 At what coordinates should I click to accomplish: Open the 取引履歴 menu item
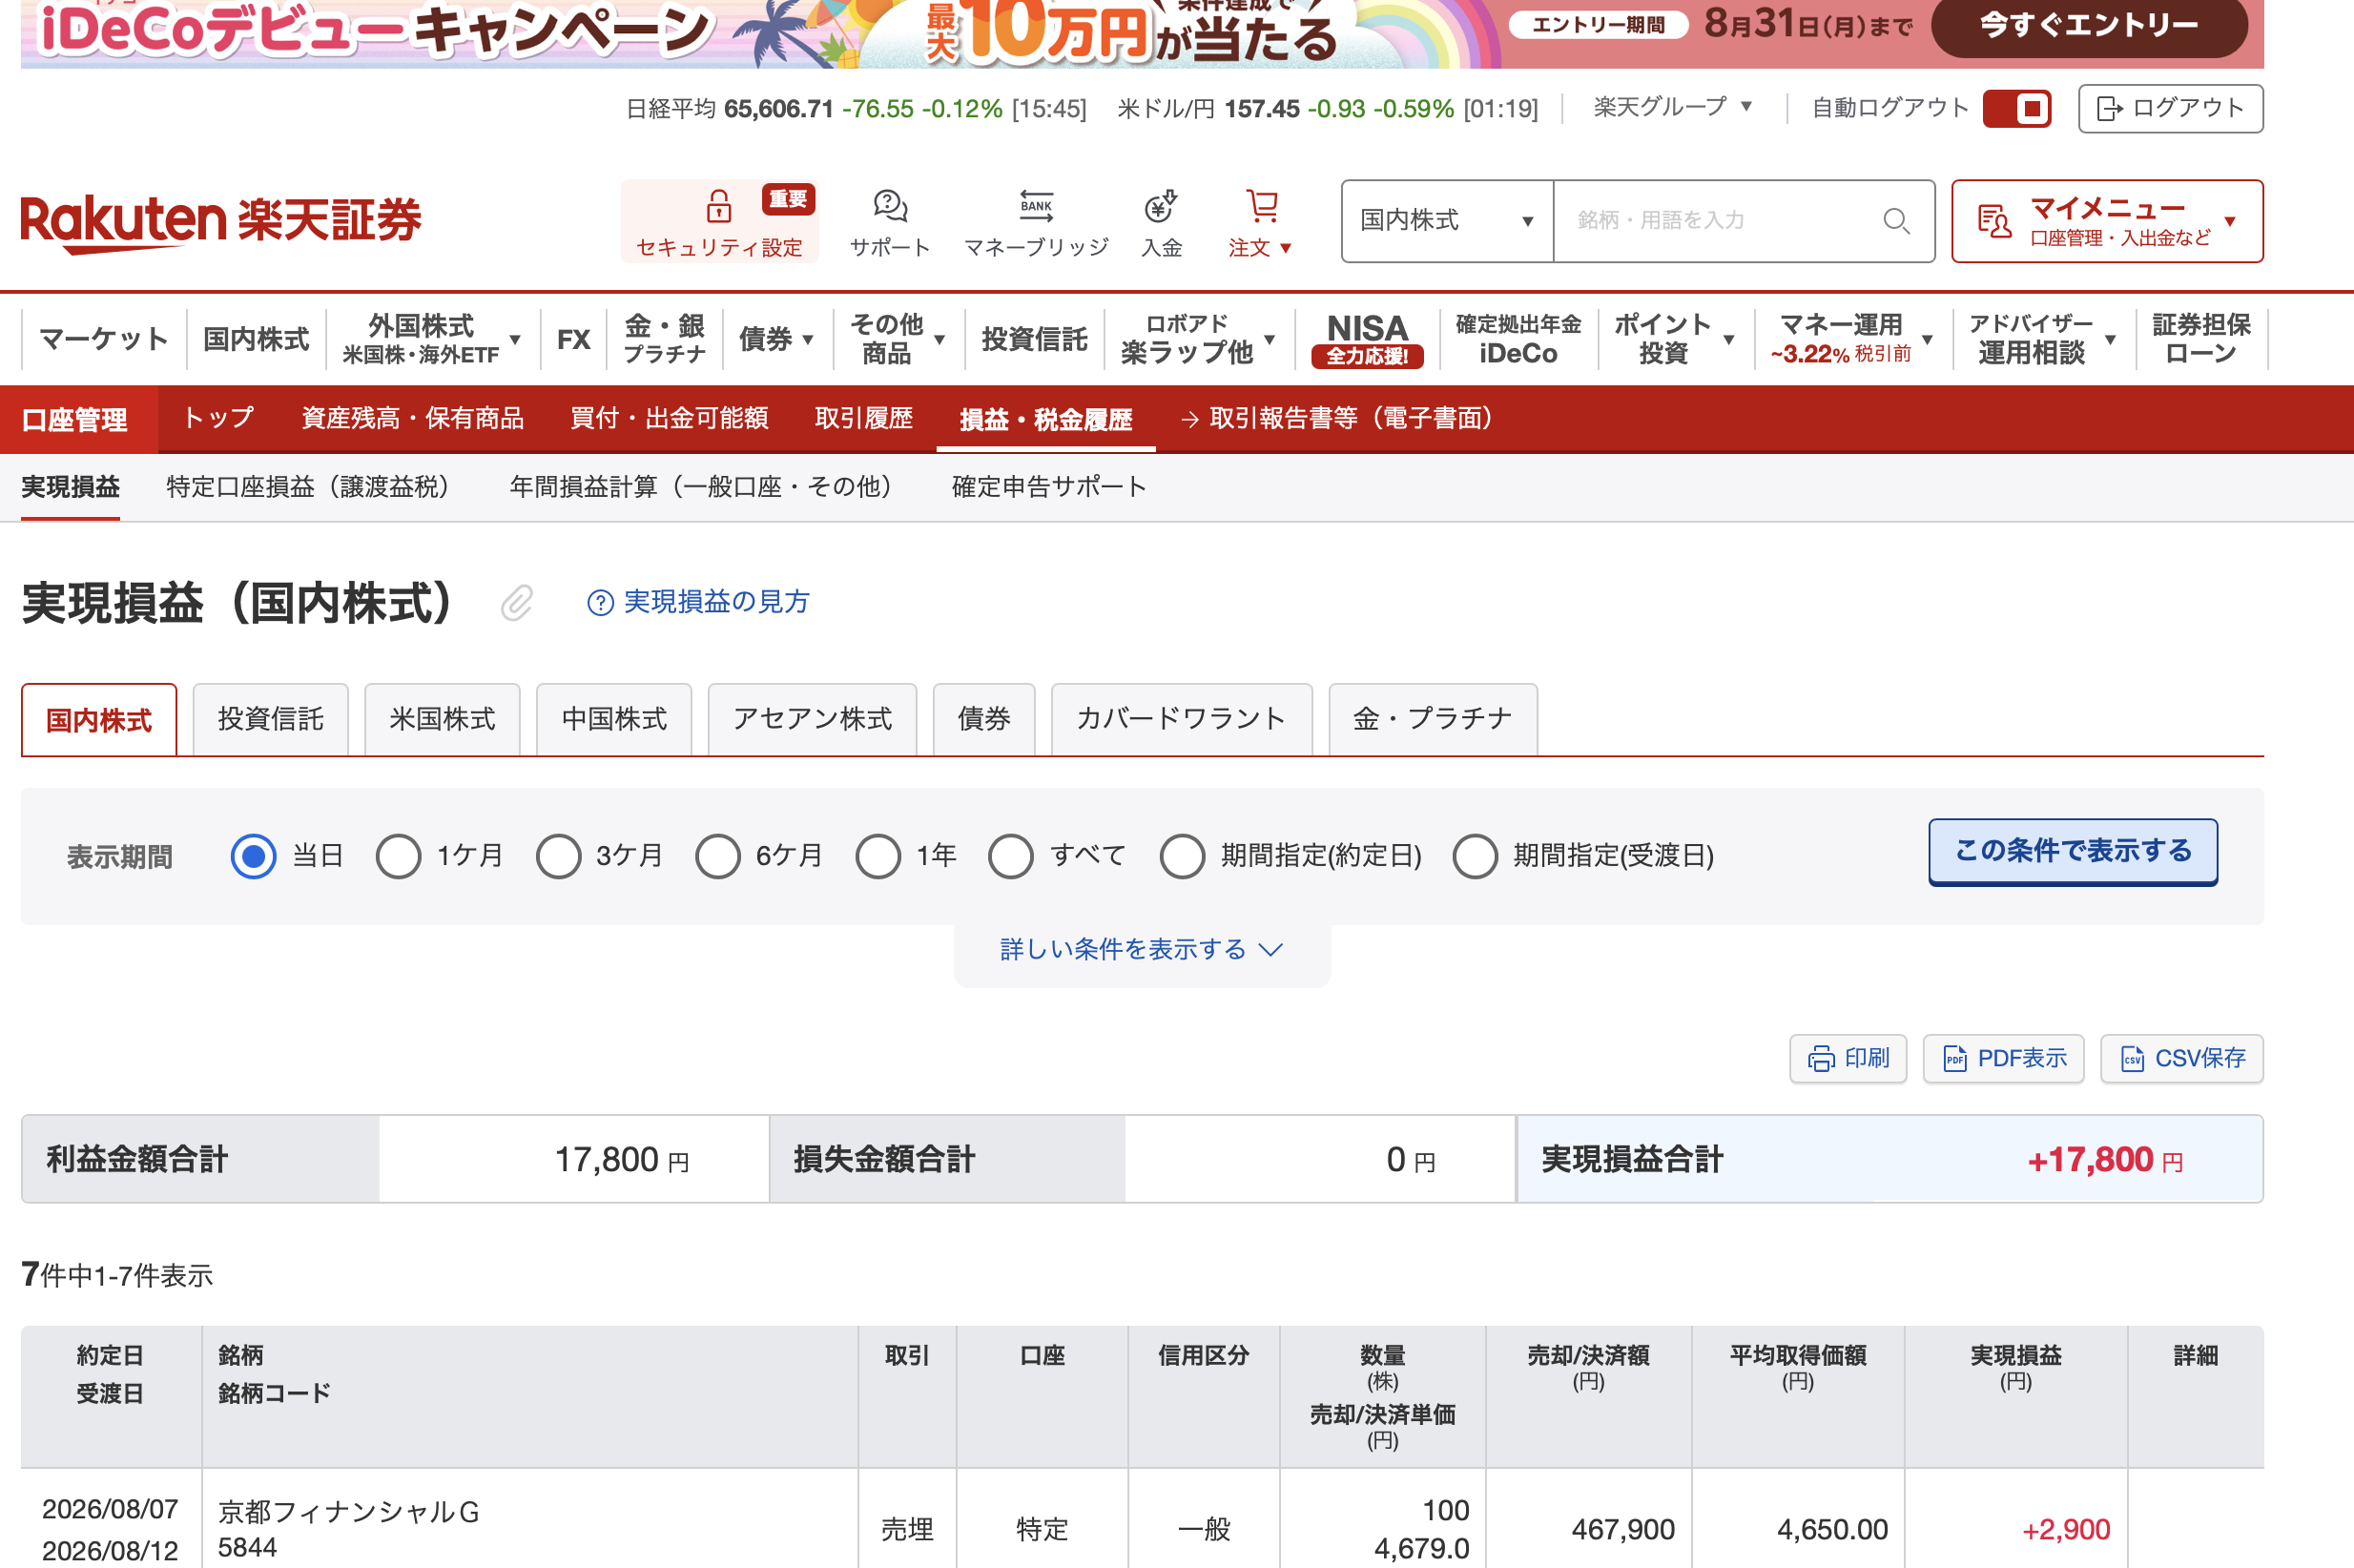(x=863, y=418)
